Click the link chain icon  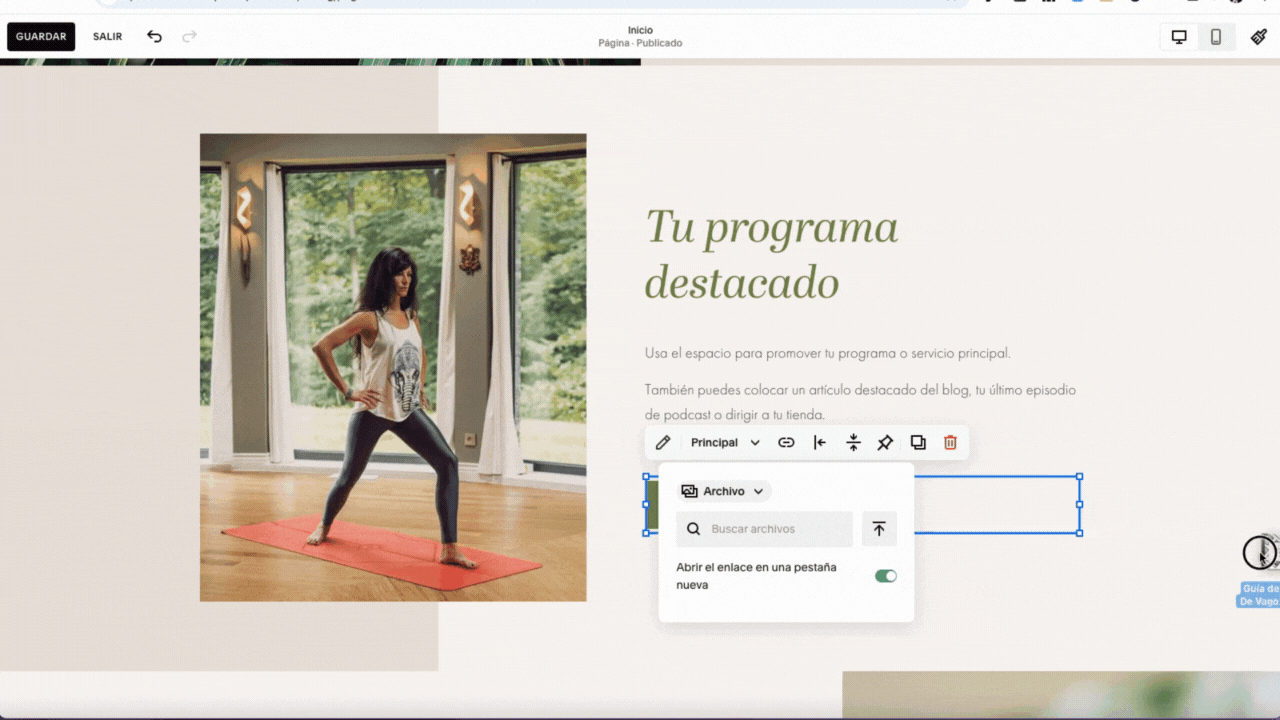coord(786,443)
